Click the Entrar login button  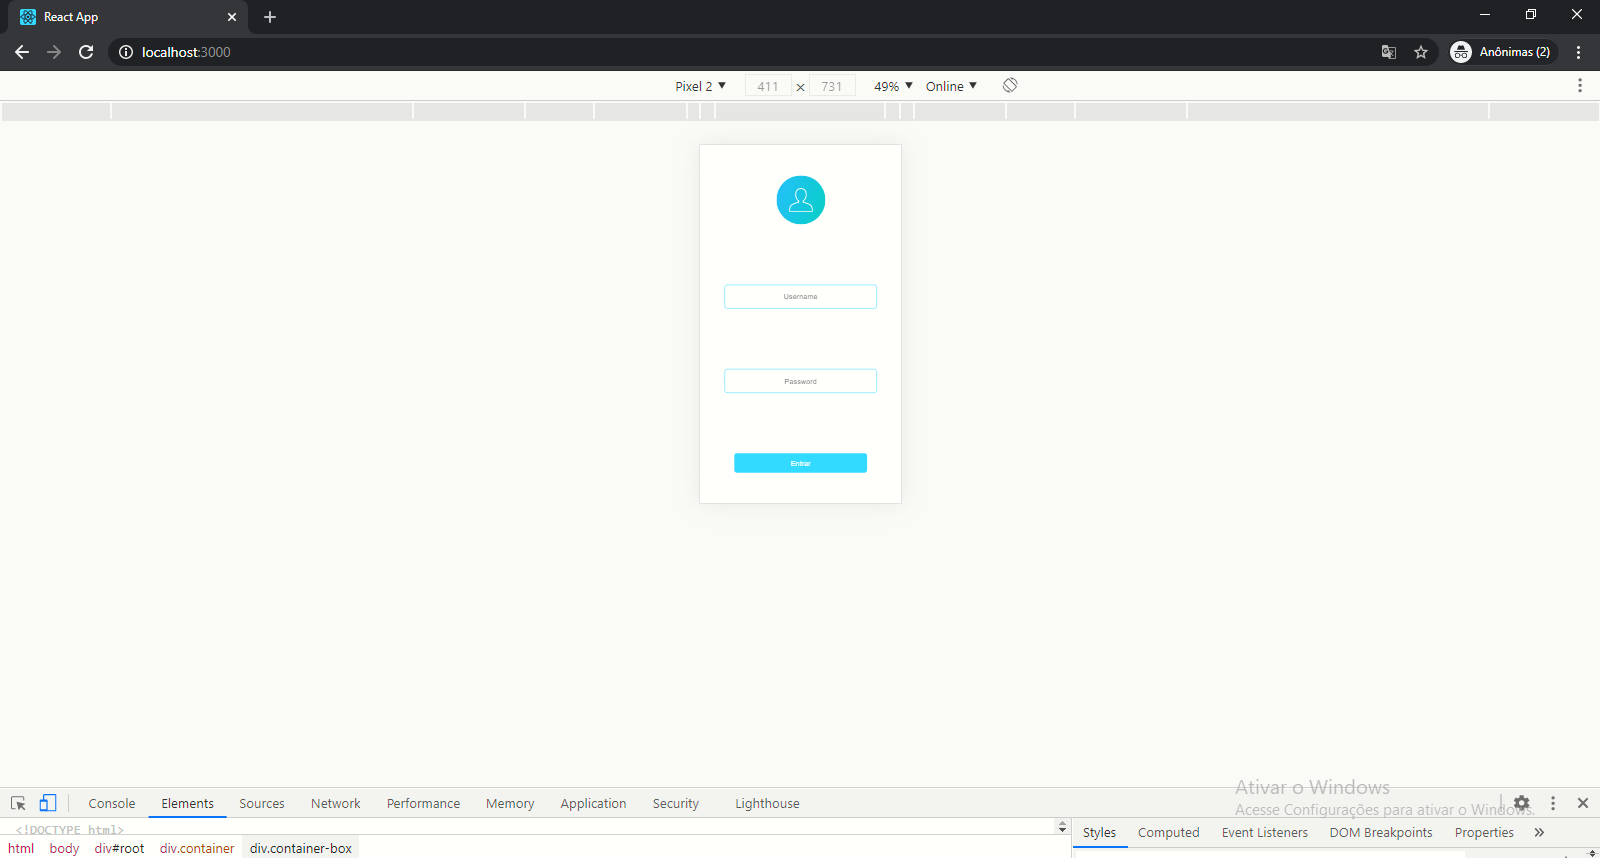800,463
